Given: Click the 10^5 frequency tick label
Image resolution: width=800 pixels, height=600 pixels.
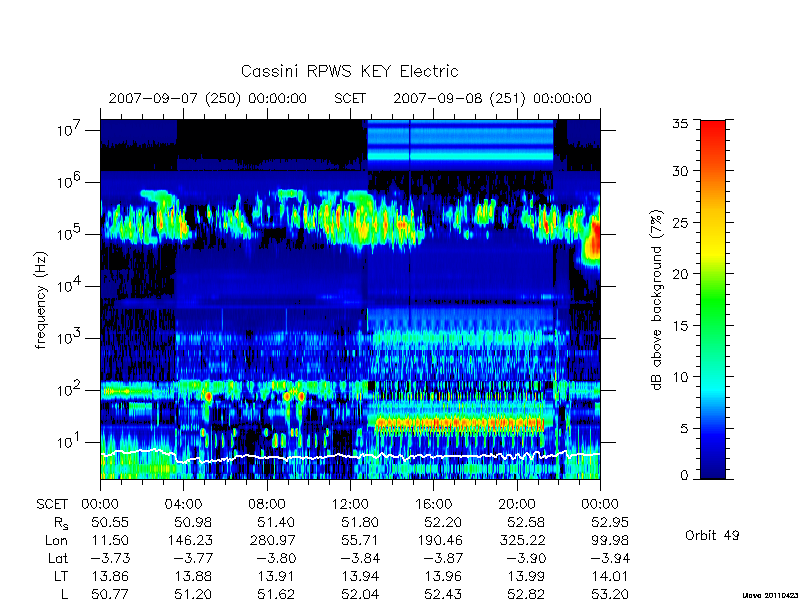Looking at the screenshot, I should point(70,233).
